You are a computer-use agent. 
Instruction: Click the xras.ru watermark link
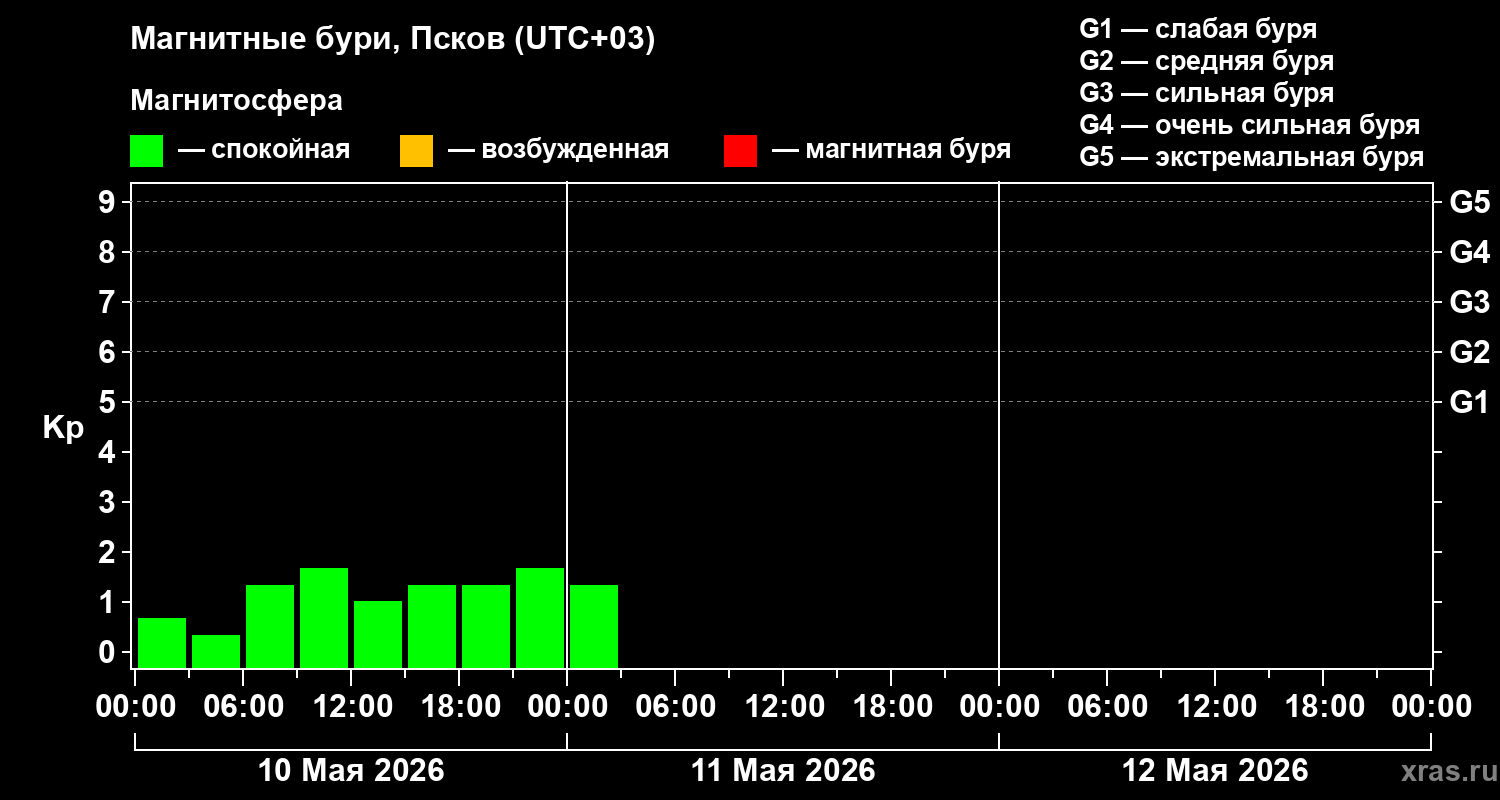coord(1443,772)
